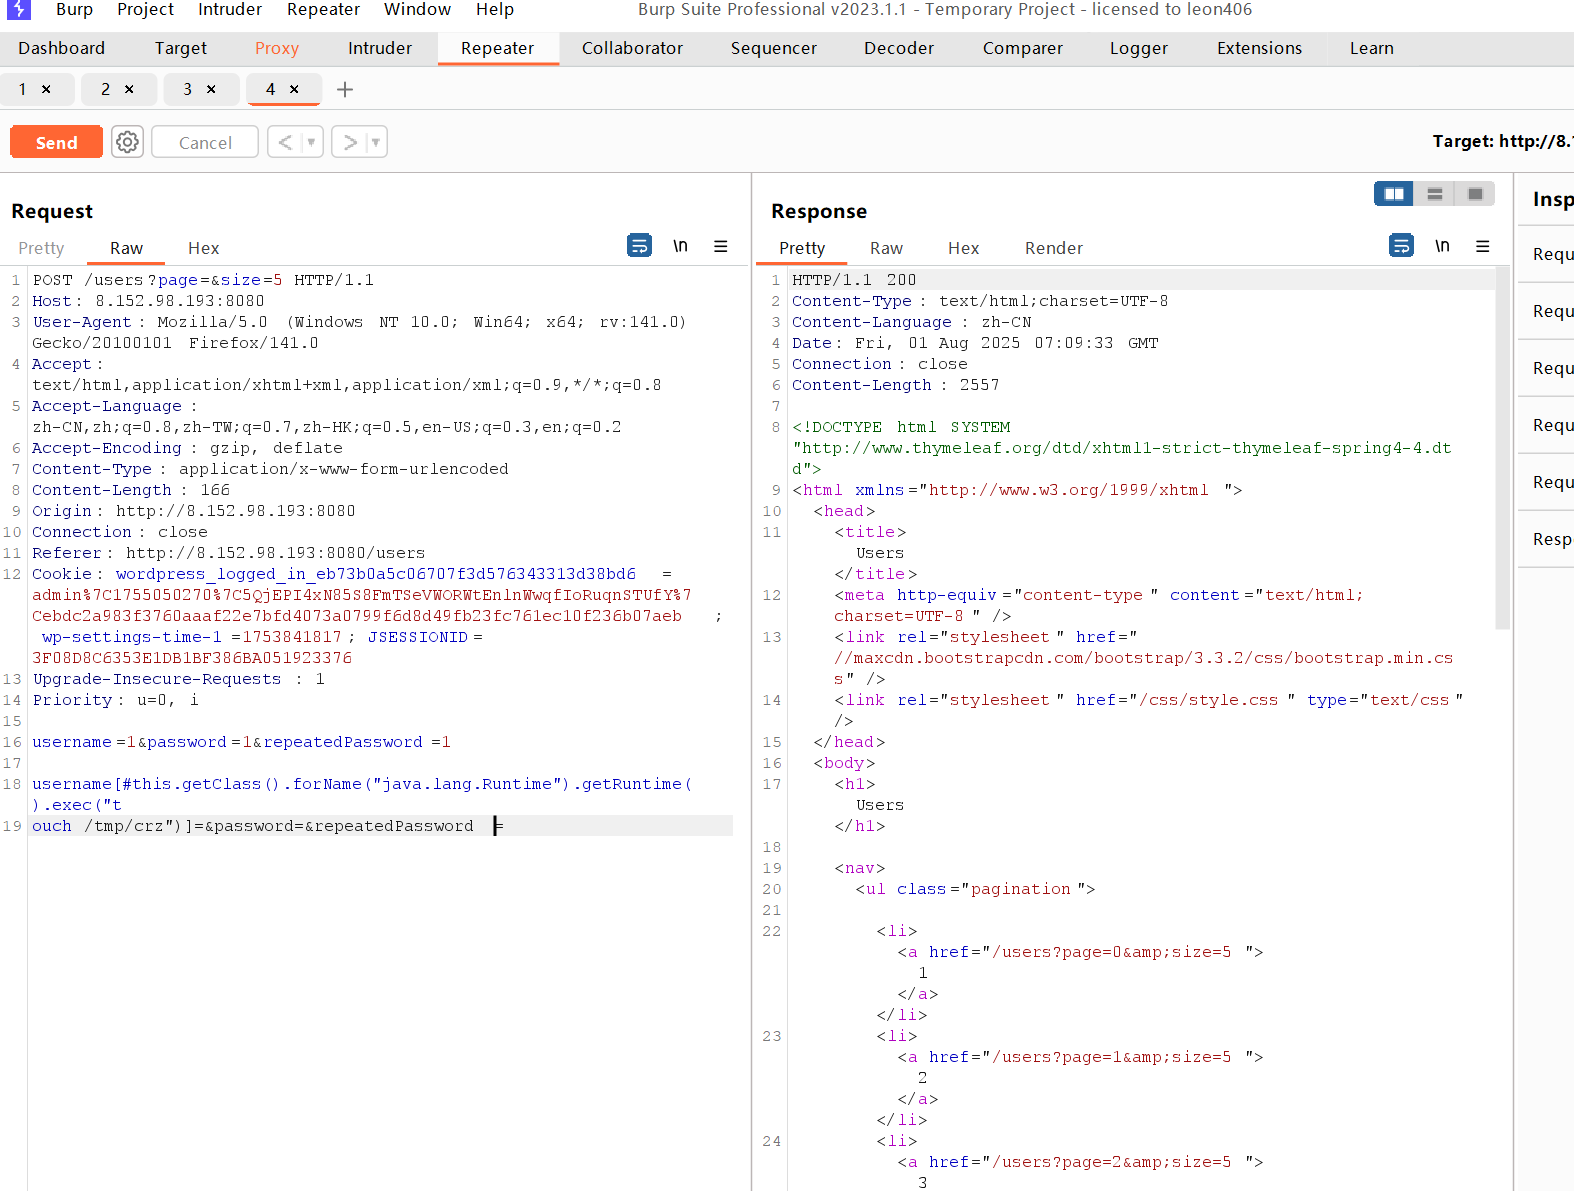Toggle word wrap in Response panel
The width and height of the screenshot is (1574, 1191).
(1401, 245)
